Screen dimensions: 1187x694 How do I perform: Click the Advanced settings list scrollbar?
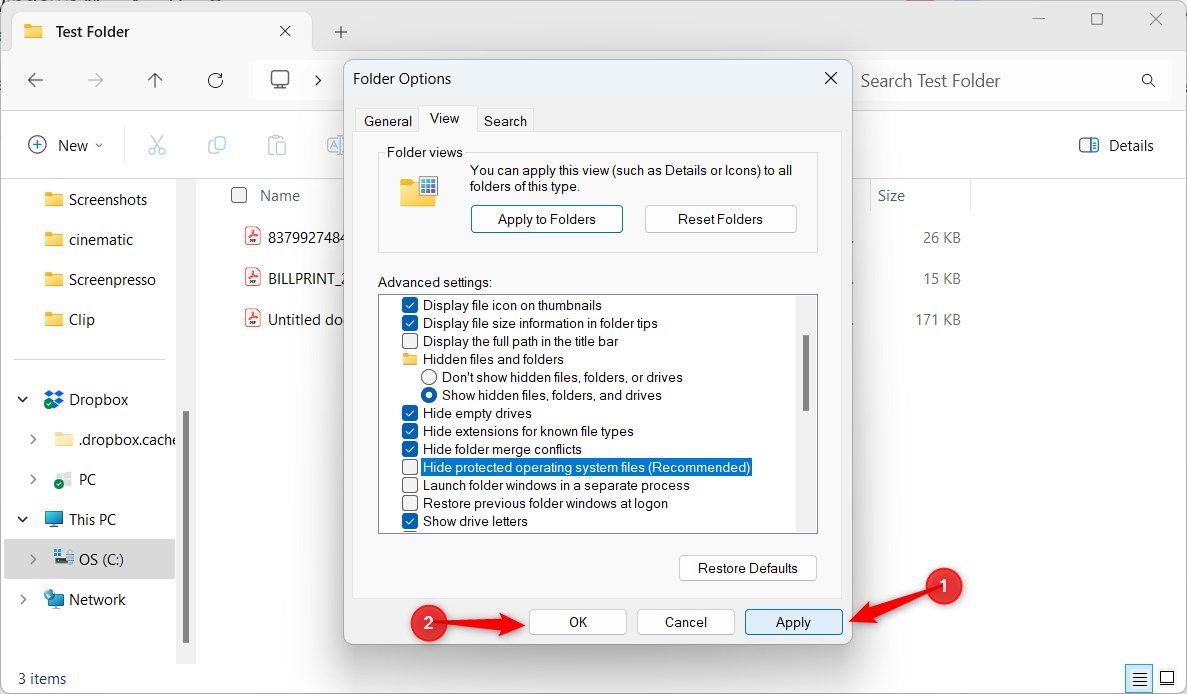click(x=806, y=373)
